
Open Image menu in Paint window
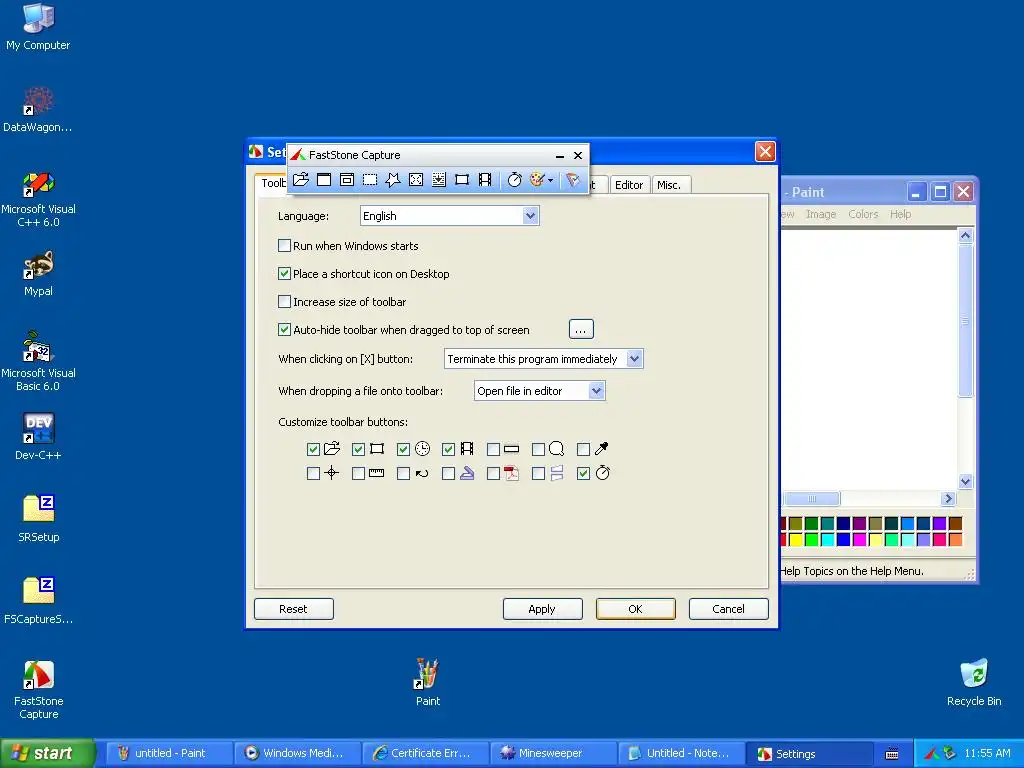click(x=821, y=214)
